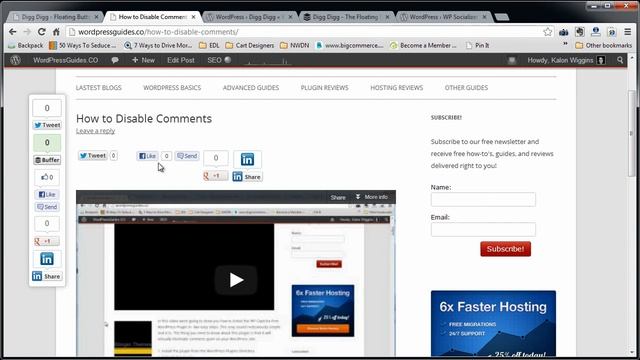Click the floating sidebar Facebook Like button

(x=47, y=194)
